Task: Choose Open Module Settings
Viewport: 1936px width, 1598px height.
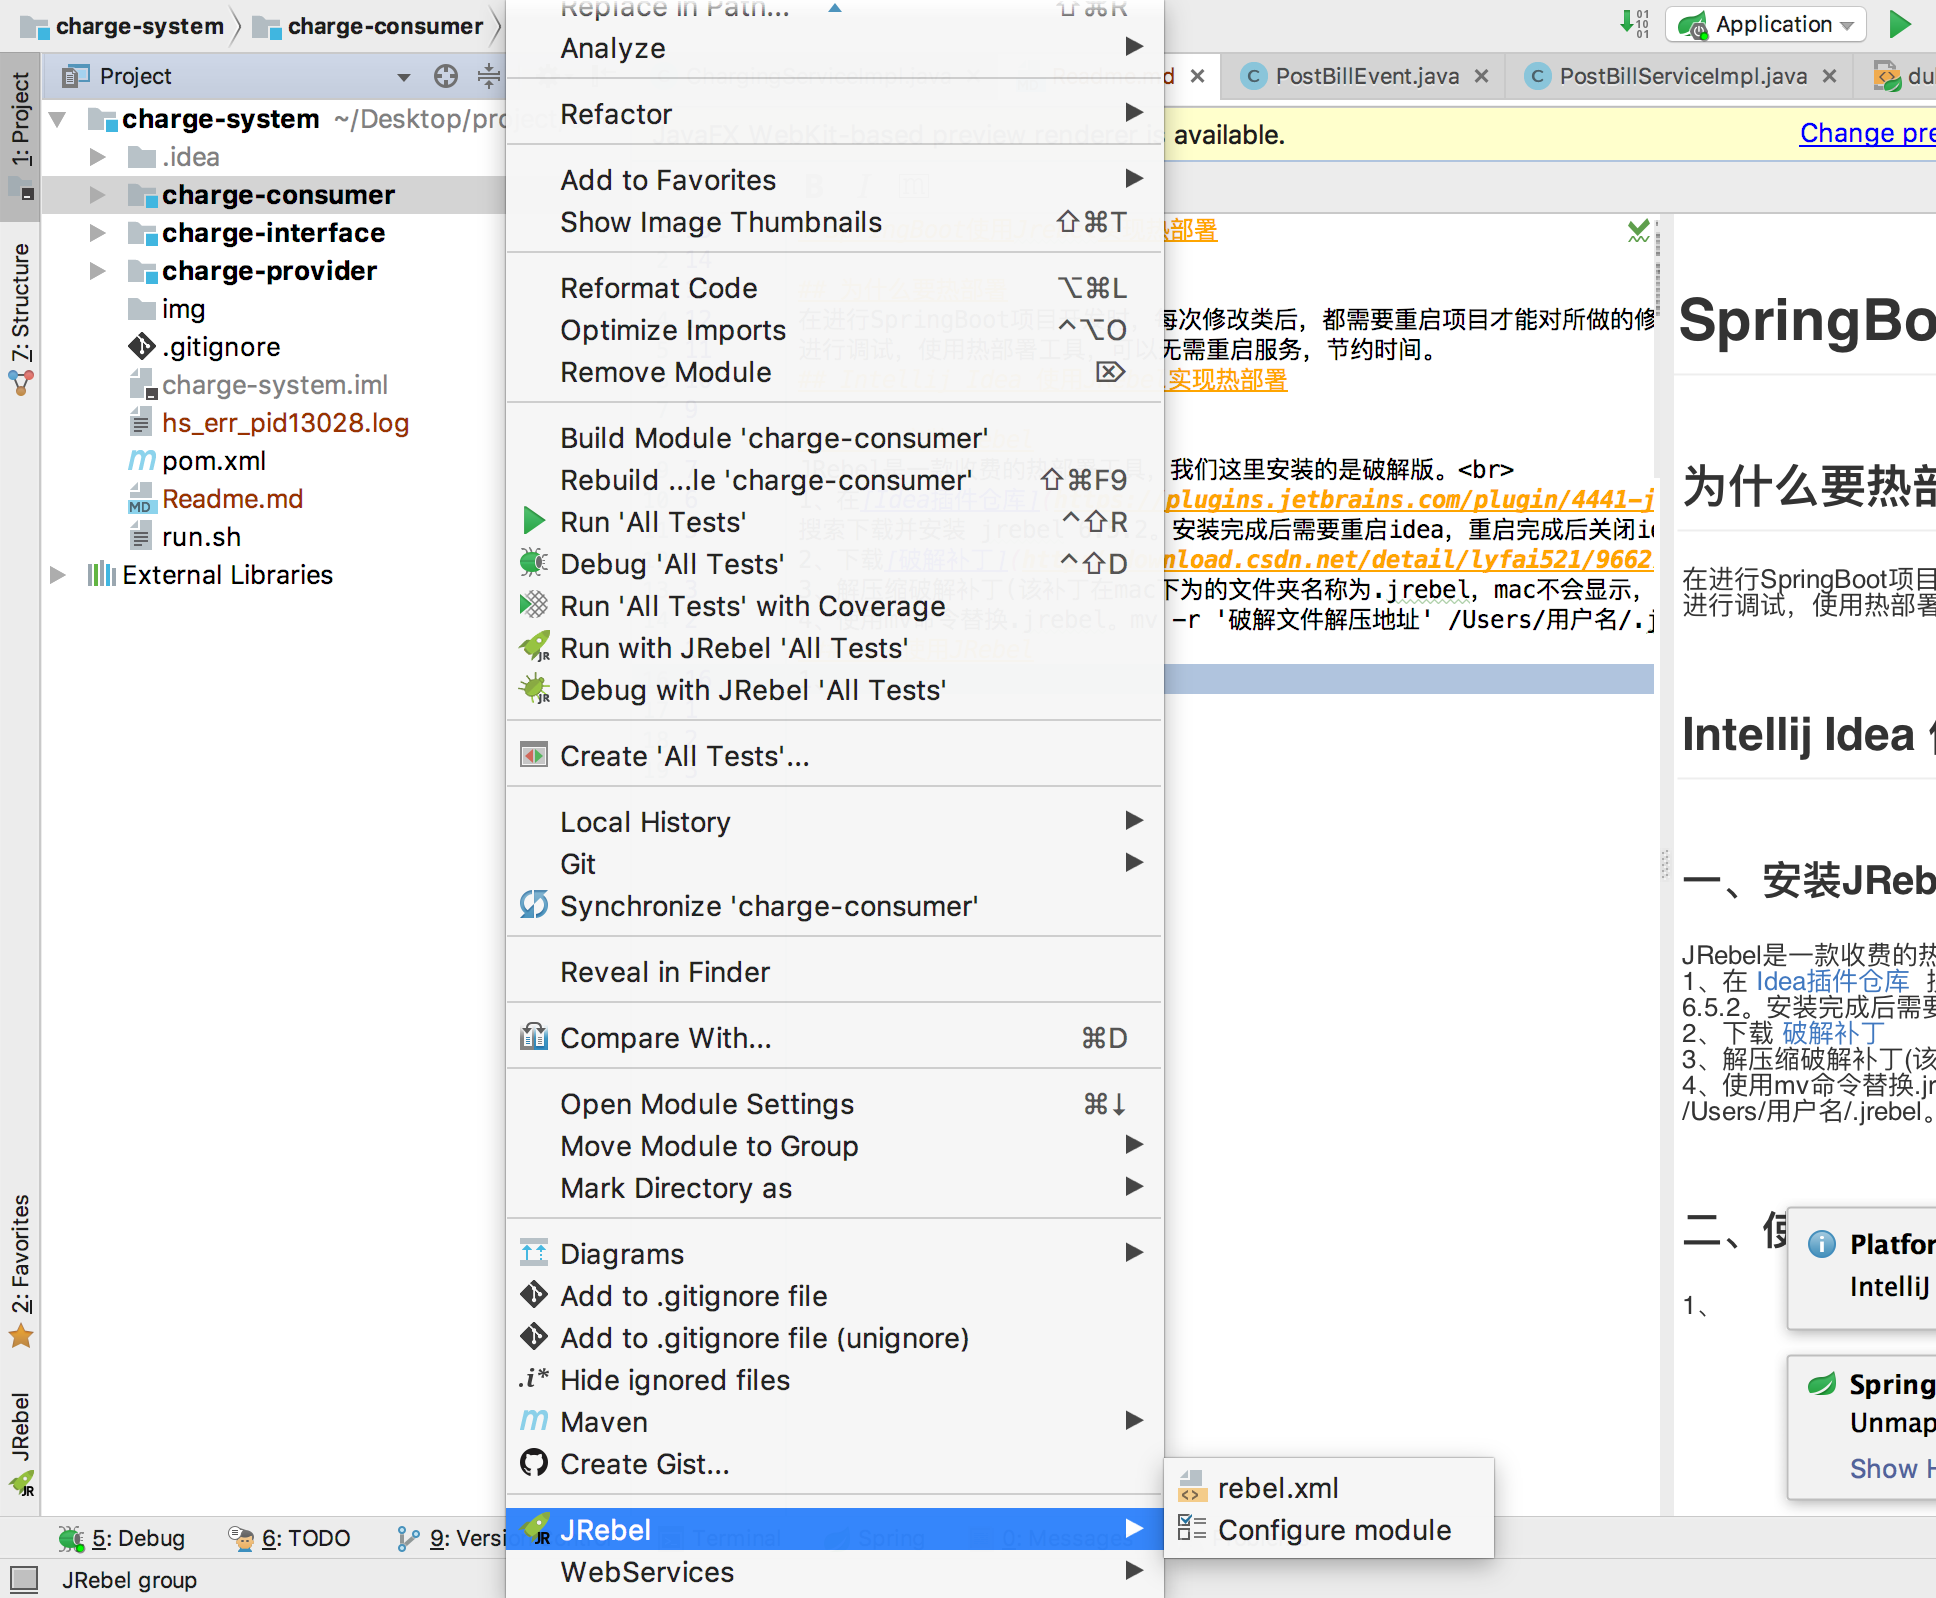Action: (x=834, y=1104)
